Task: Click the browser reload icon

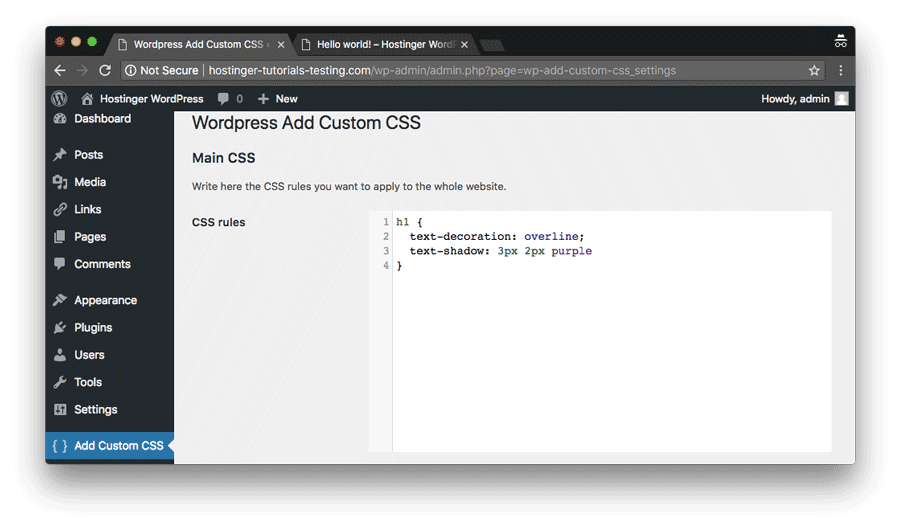Action: 105,71
